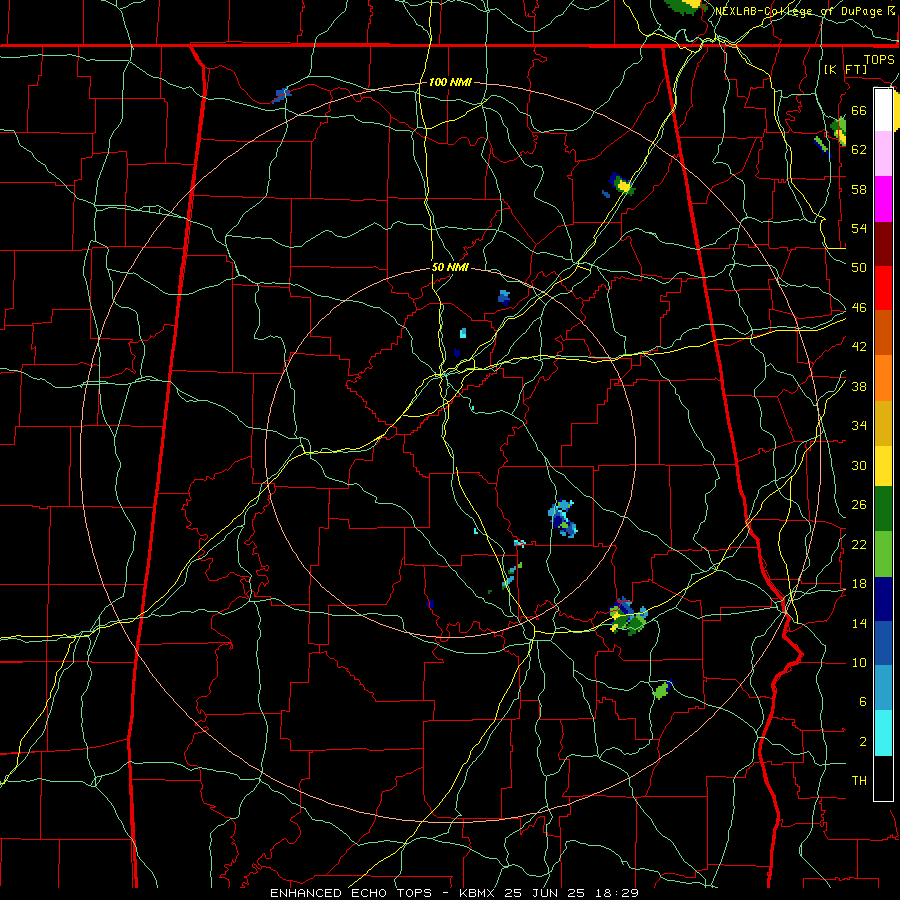This screenshot has width=900, height=900.
Task: Click the "50 NMI" range ring label
Action: coord(450,267)
